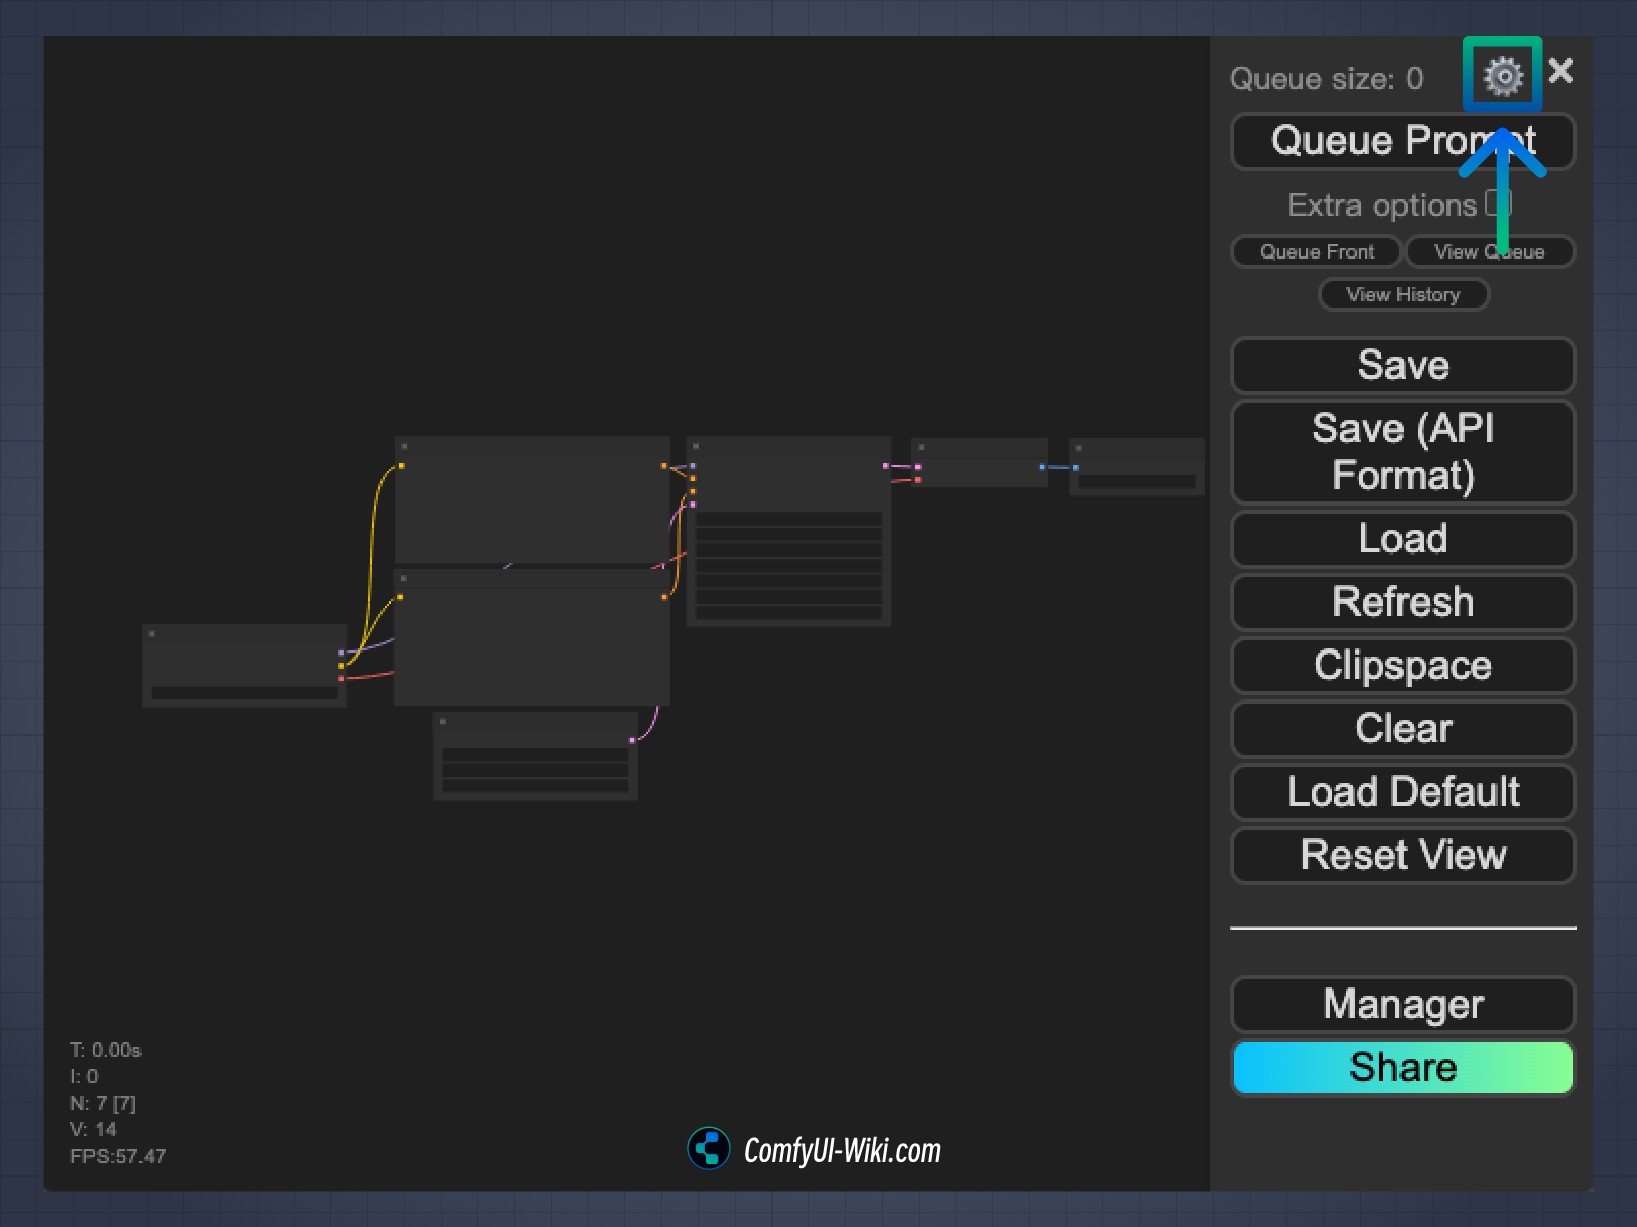Enable the Extra options checkbox
Image resolution: width=1637 pixels, height=1227 pixels.
pyautogui.click(x=1497, y=203)
